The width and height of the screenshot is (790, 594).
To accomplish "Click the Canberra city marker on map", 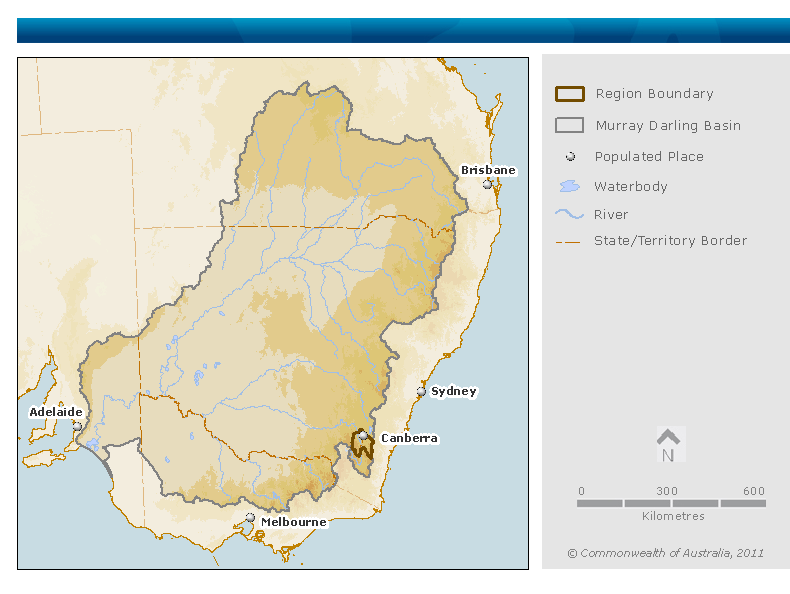I will click(363, 436).
